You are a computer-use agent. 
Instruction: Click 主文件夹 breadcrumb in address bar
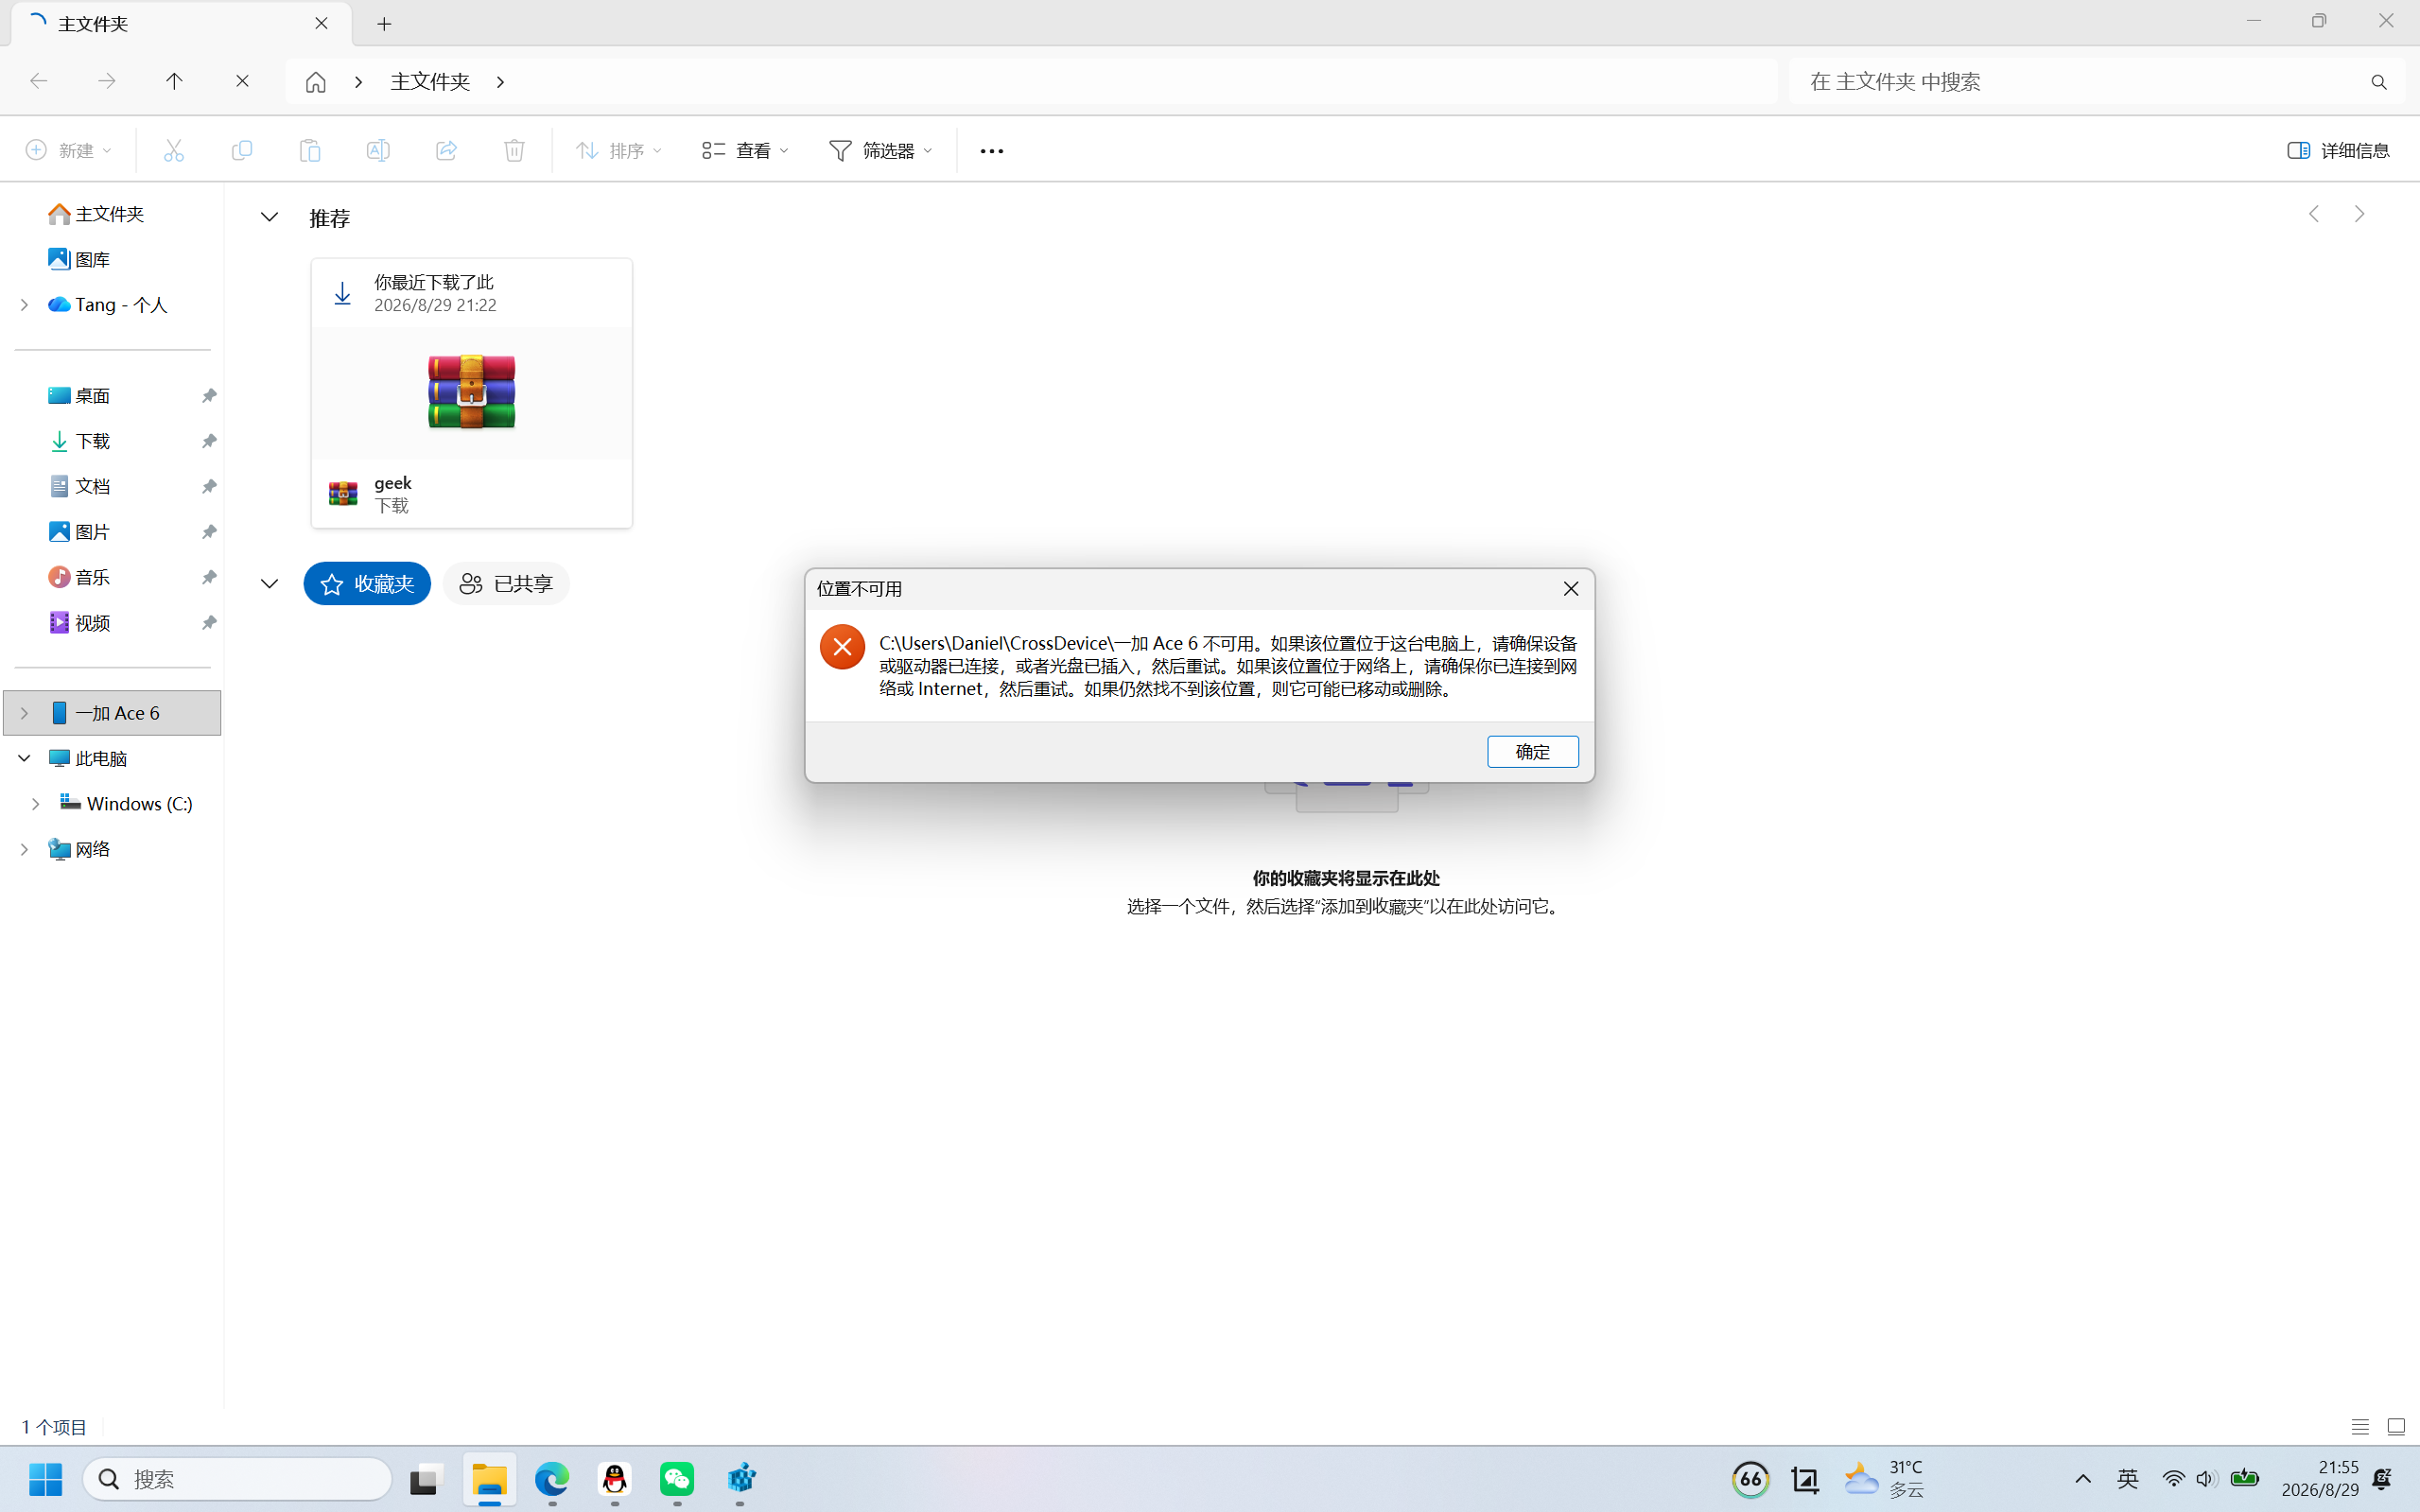pyautogui.click(x=430, y=82)
